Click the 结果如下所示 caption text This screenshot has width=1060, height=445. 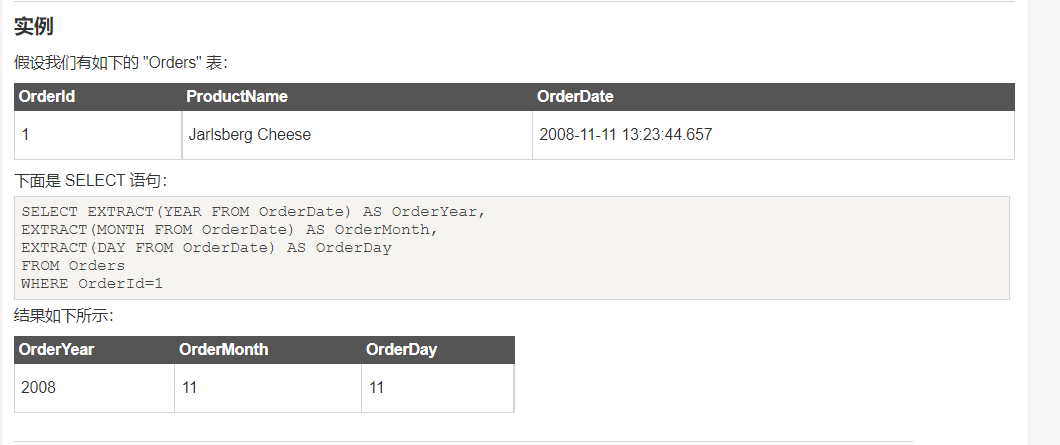point(64,316)
